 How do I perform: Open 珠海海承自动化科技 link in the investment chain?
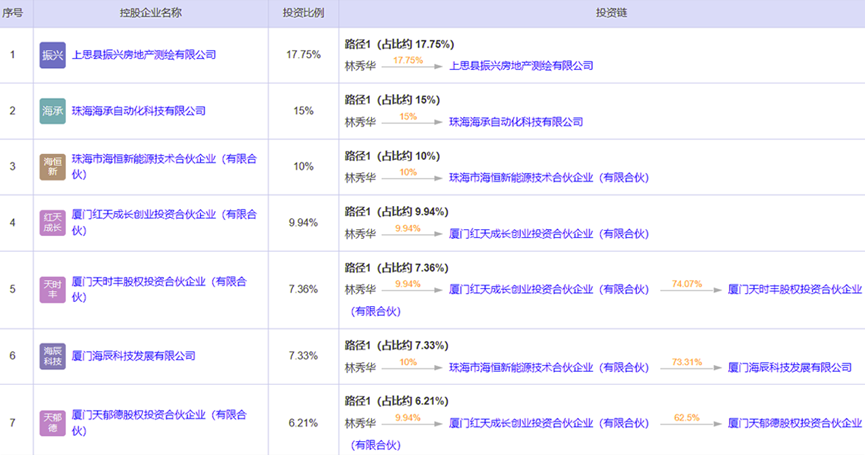(516, 122)
